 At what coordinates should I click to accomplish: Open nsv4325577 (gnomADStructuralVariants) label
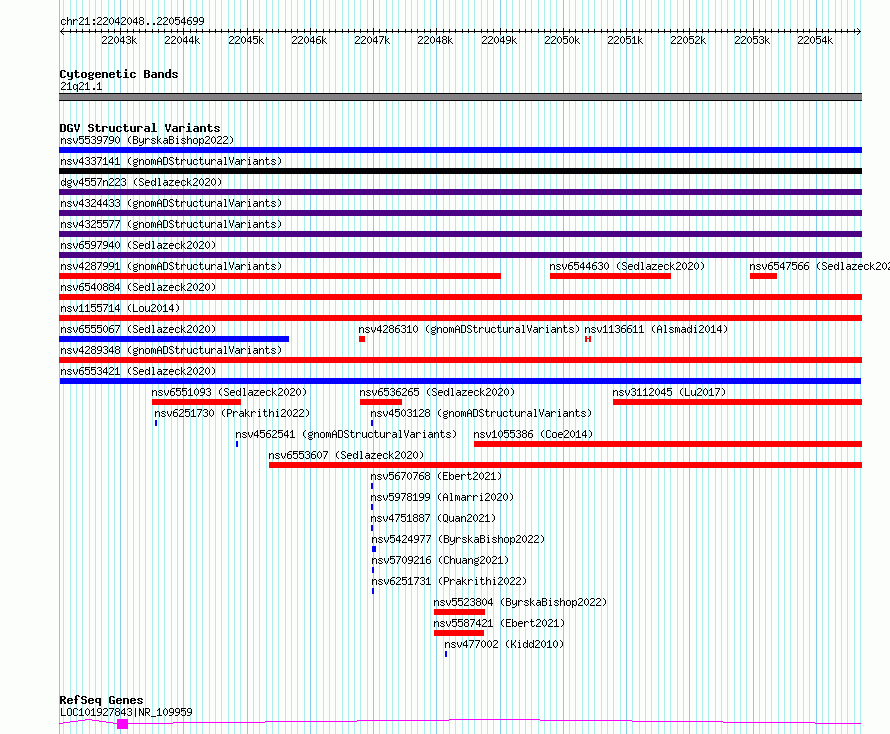171,224
